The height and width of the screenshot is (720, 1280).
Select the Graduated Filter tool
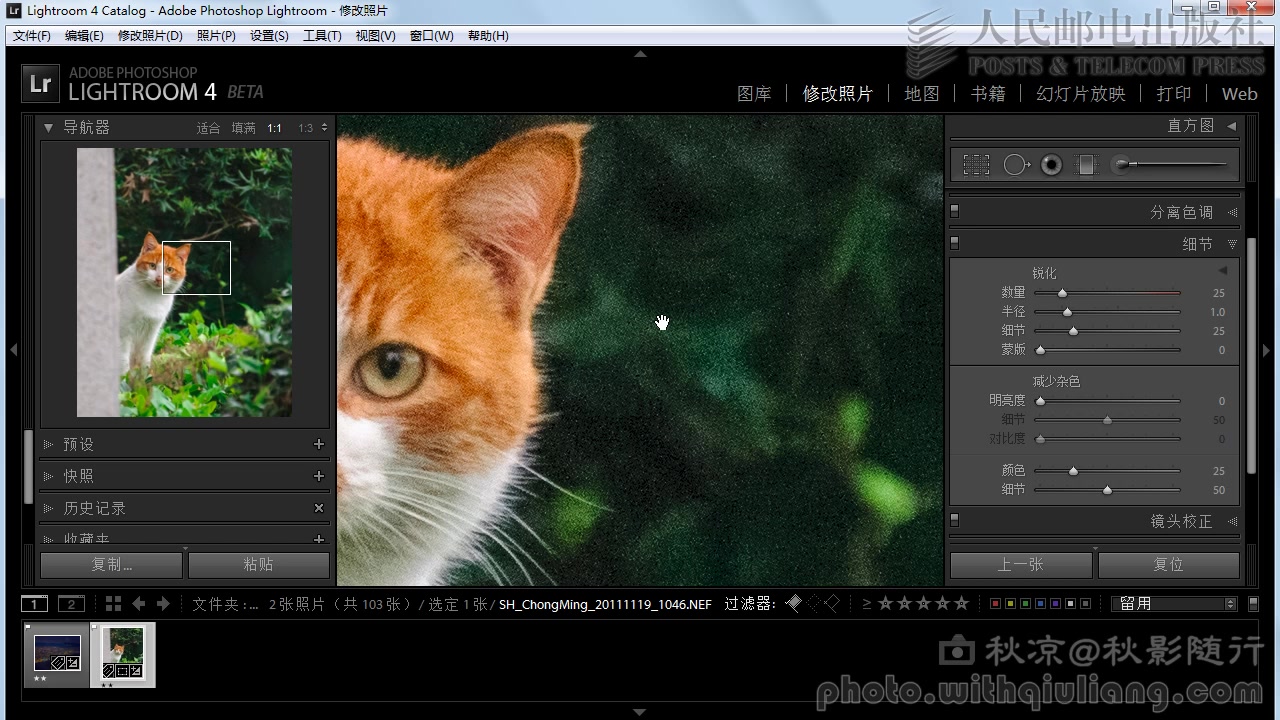[x=1087, y=165]
